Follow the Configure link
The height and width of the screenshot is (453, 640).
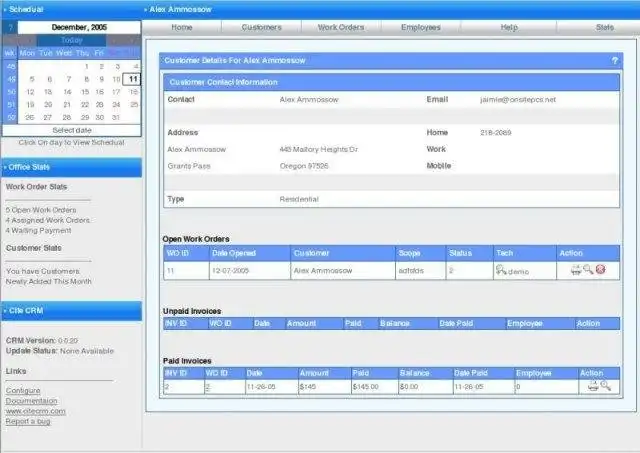point(23,391)
